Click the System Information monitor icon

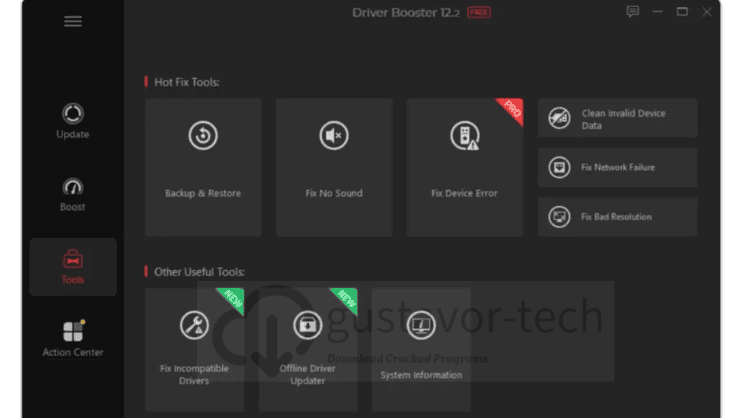421,325
